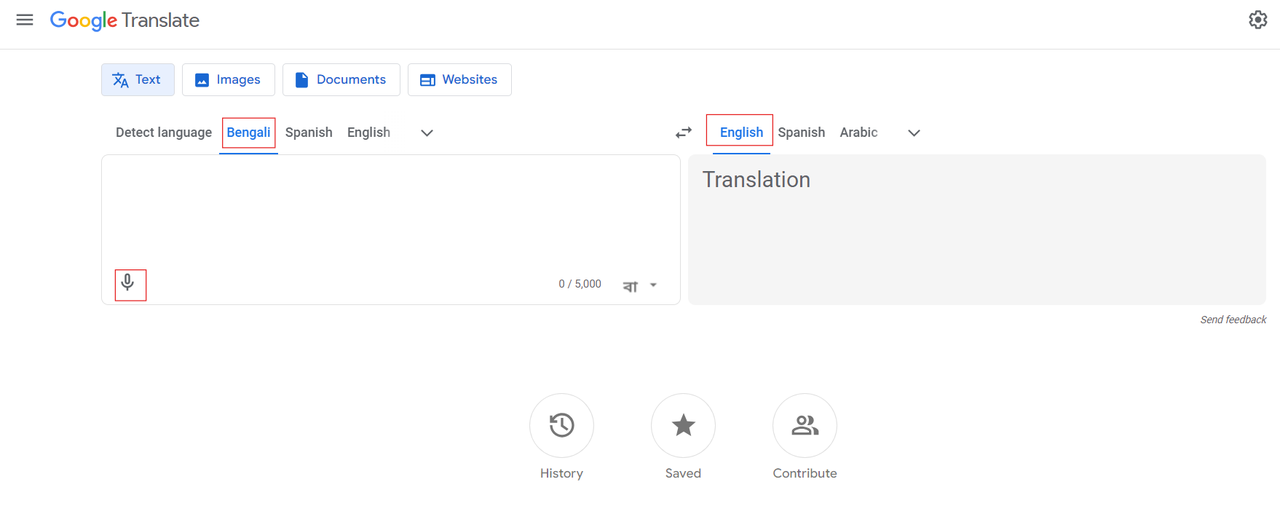
Task: Expand the source languages list chevron
Action: pyautogui.click(x=427, y=133)
